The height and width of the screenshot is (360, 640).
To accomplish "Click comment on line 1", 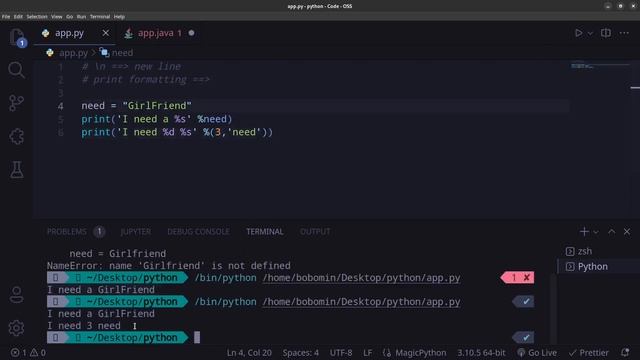I will [131, 67].
